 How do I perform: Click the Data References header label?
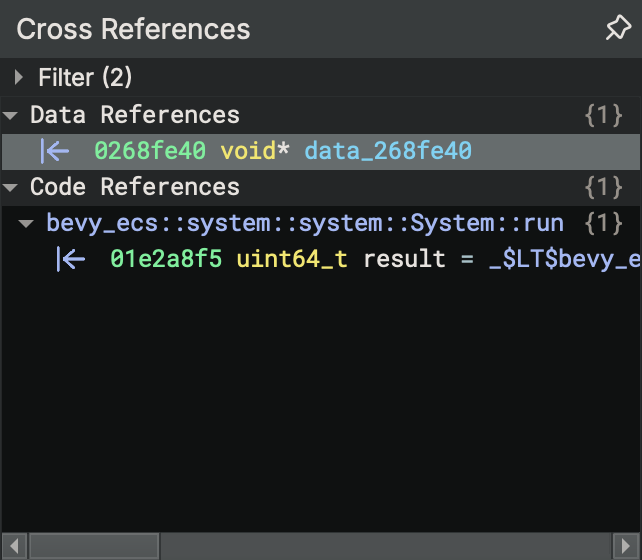(x=135, y=115)
